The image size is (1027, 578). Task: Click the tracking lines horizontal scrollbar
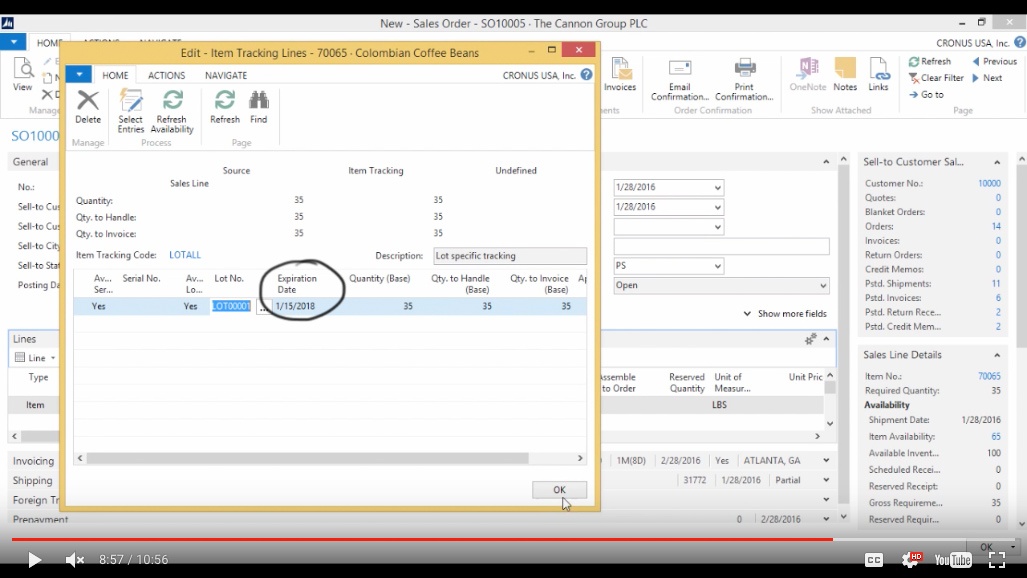pyautogui.click(x=307, y=458)
